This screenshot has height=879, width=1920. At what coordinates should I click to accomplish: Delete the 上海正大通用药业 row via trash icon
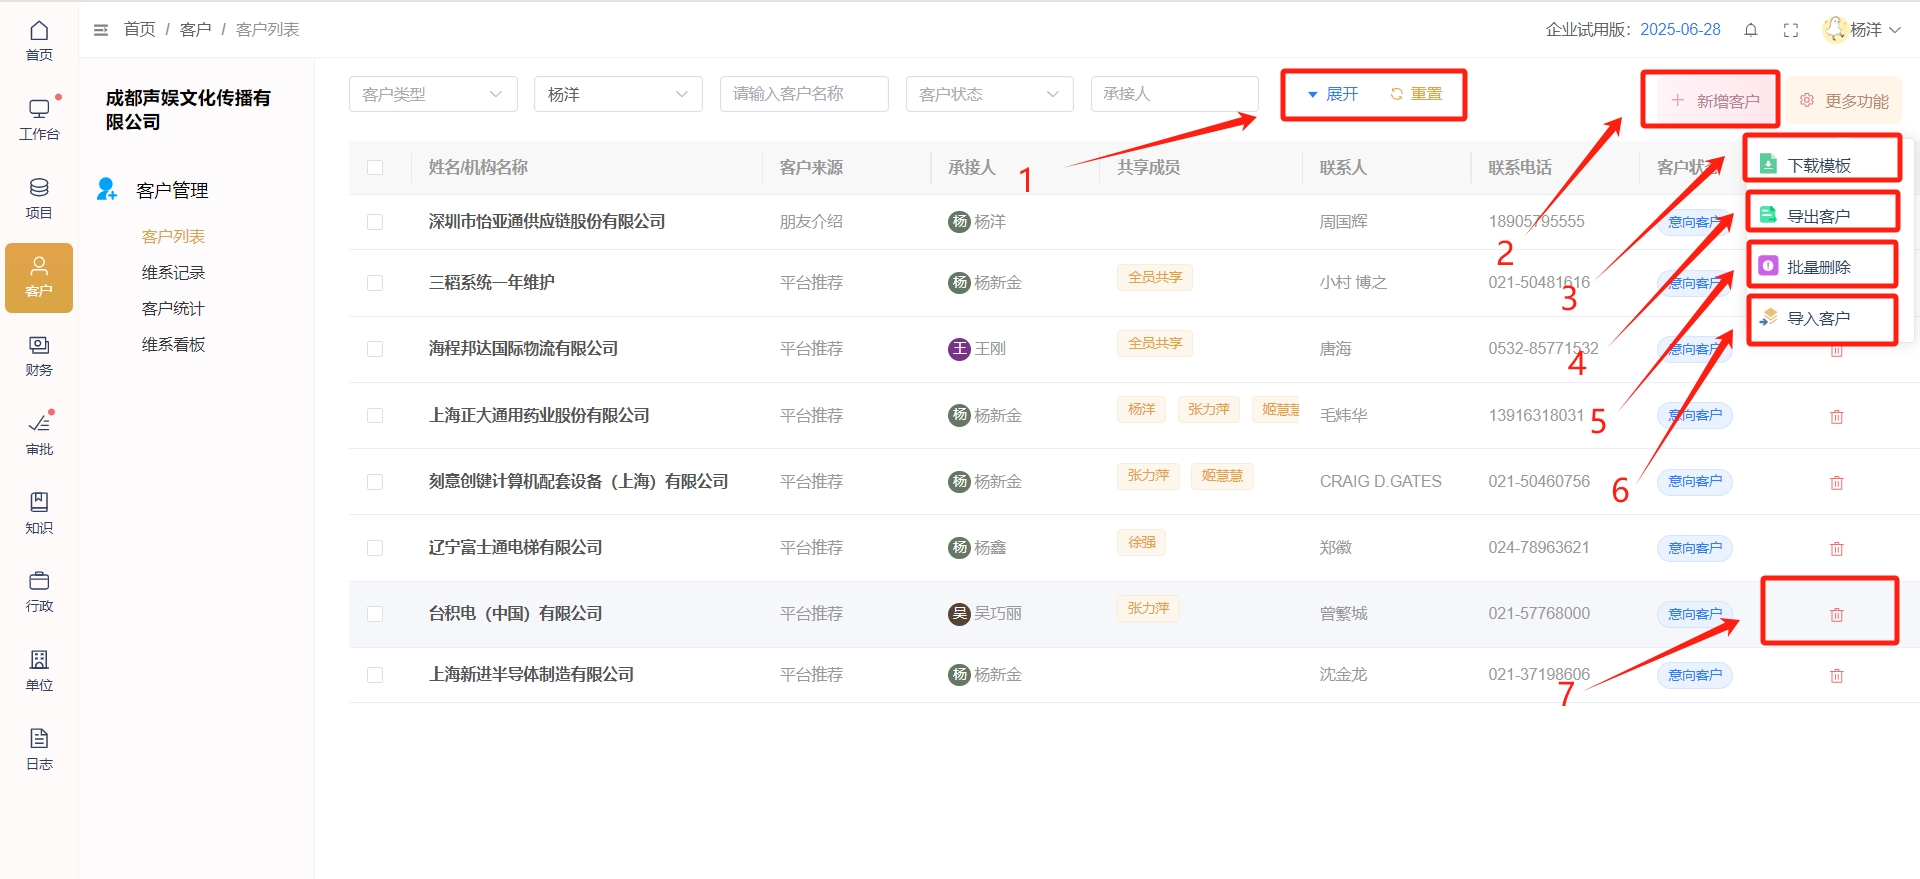click(x=1837, y=416)
